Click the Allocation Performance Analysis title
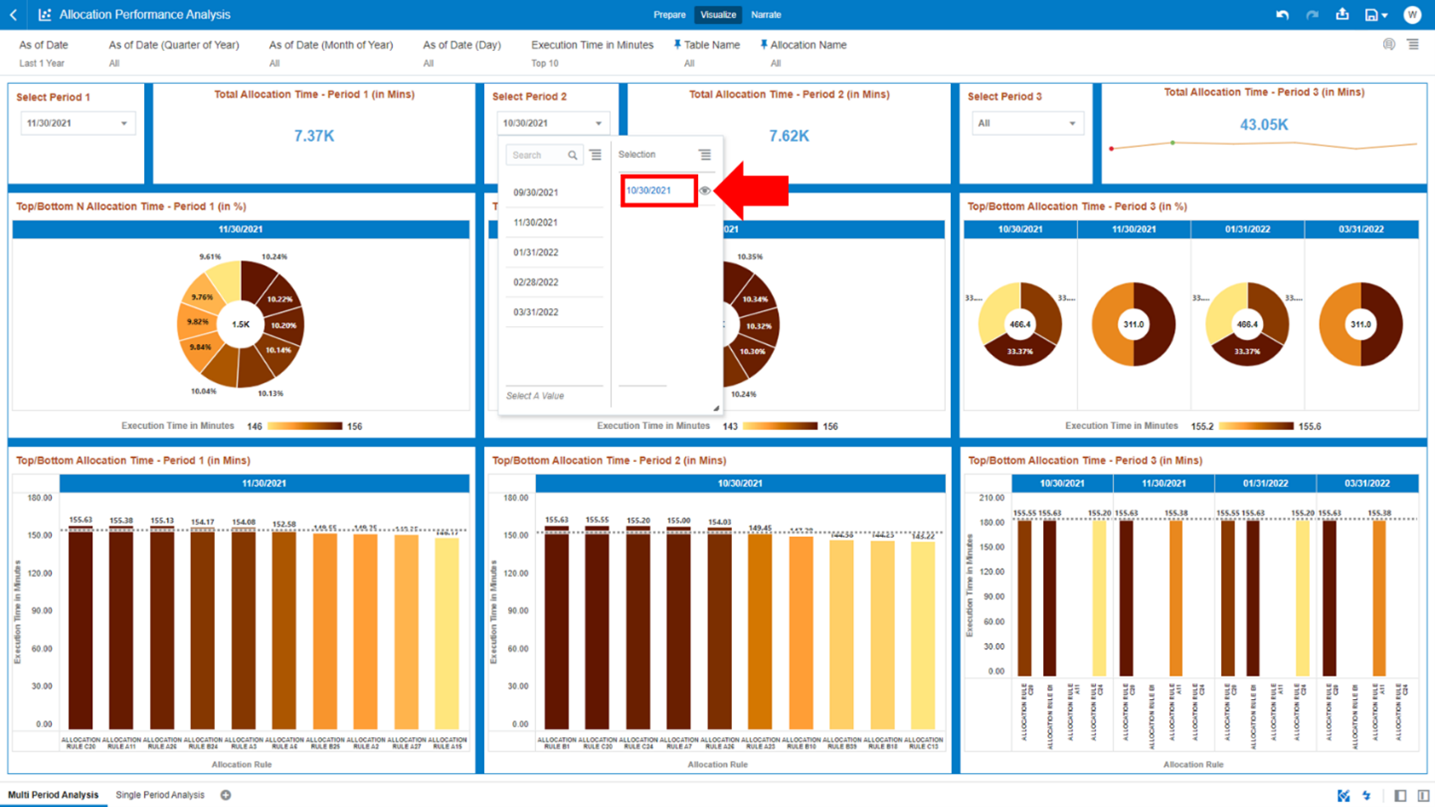 point(145,15)
